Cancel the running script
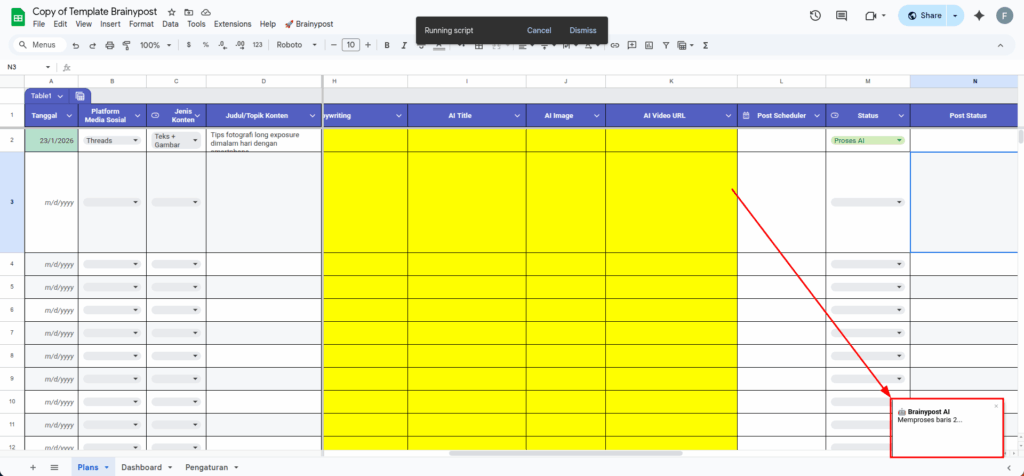The height and width of the screenshot is (476, 1024). click(x=539, y=30)
